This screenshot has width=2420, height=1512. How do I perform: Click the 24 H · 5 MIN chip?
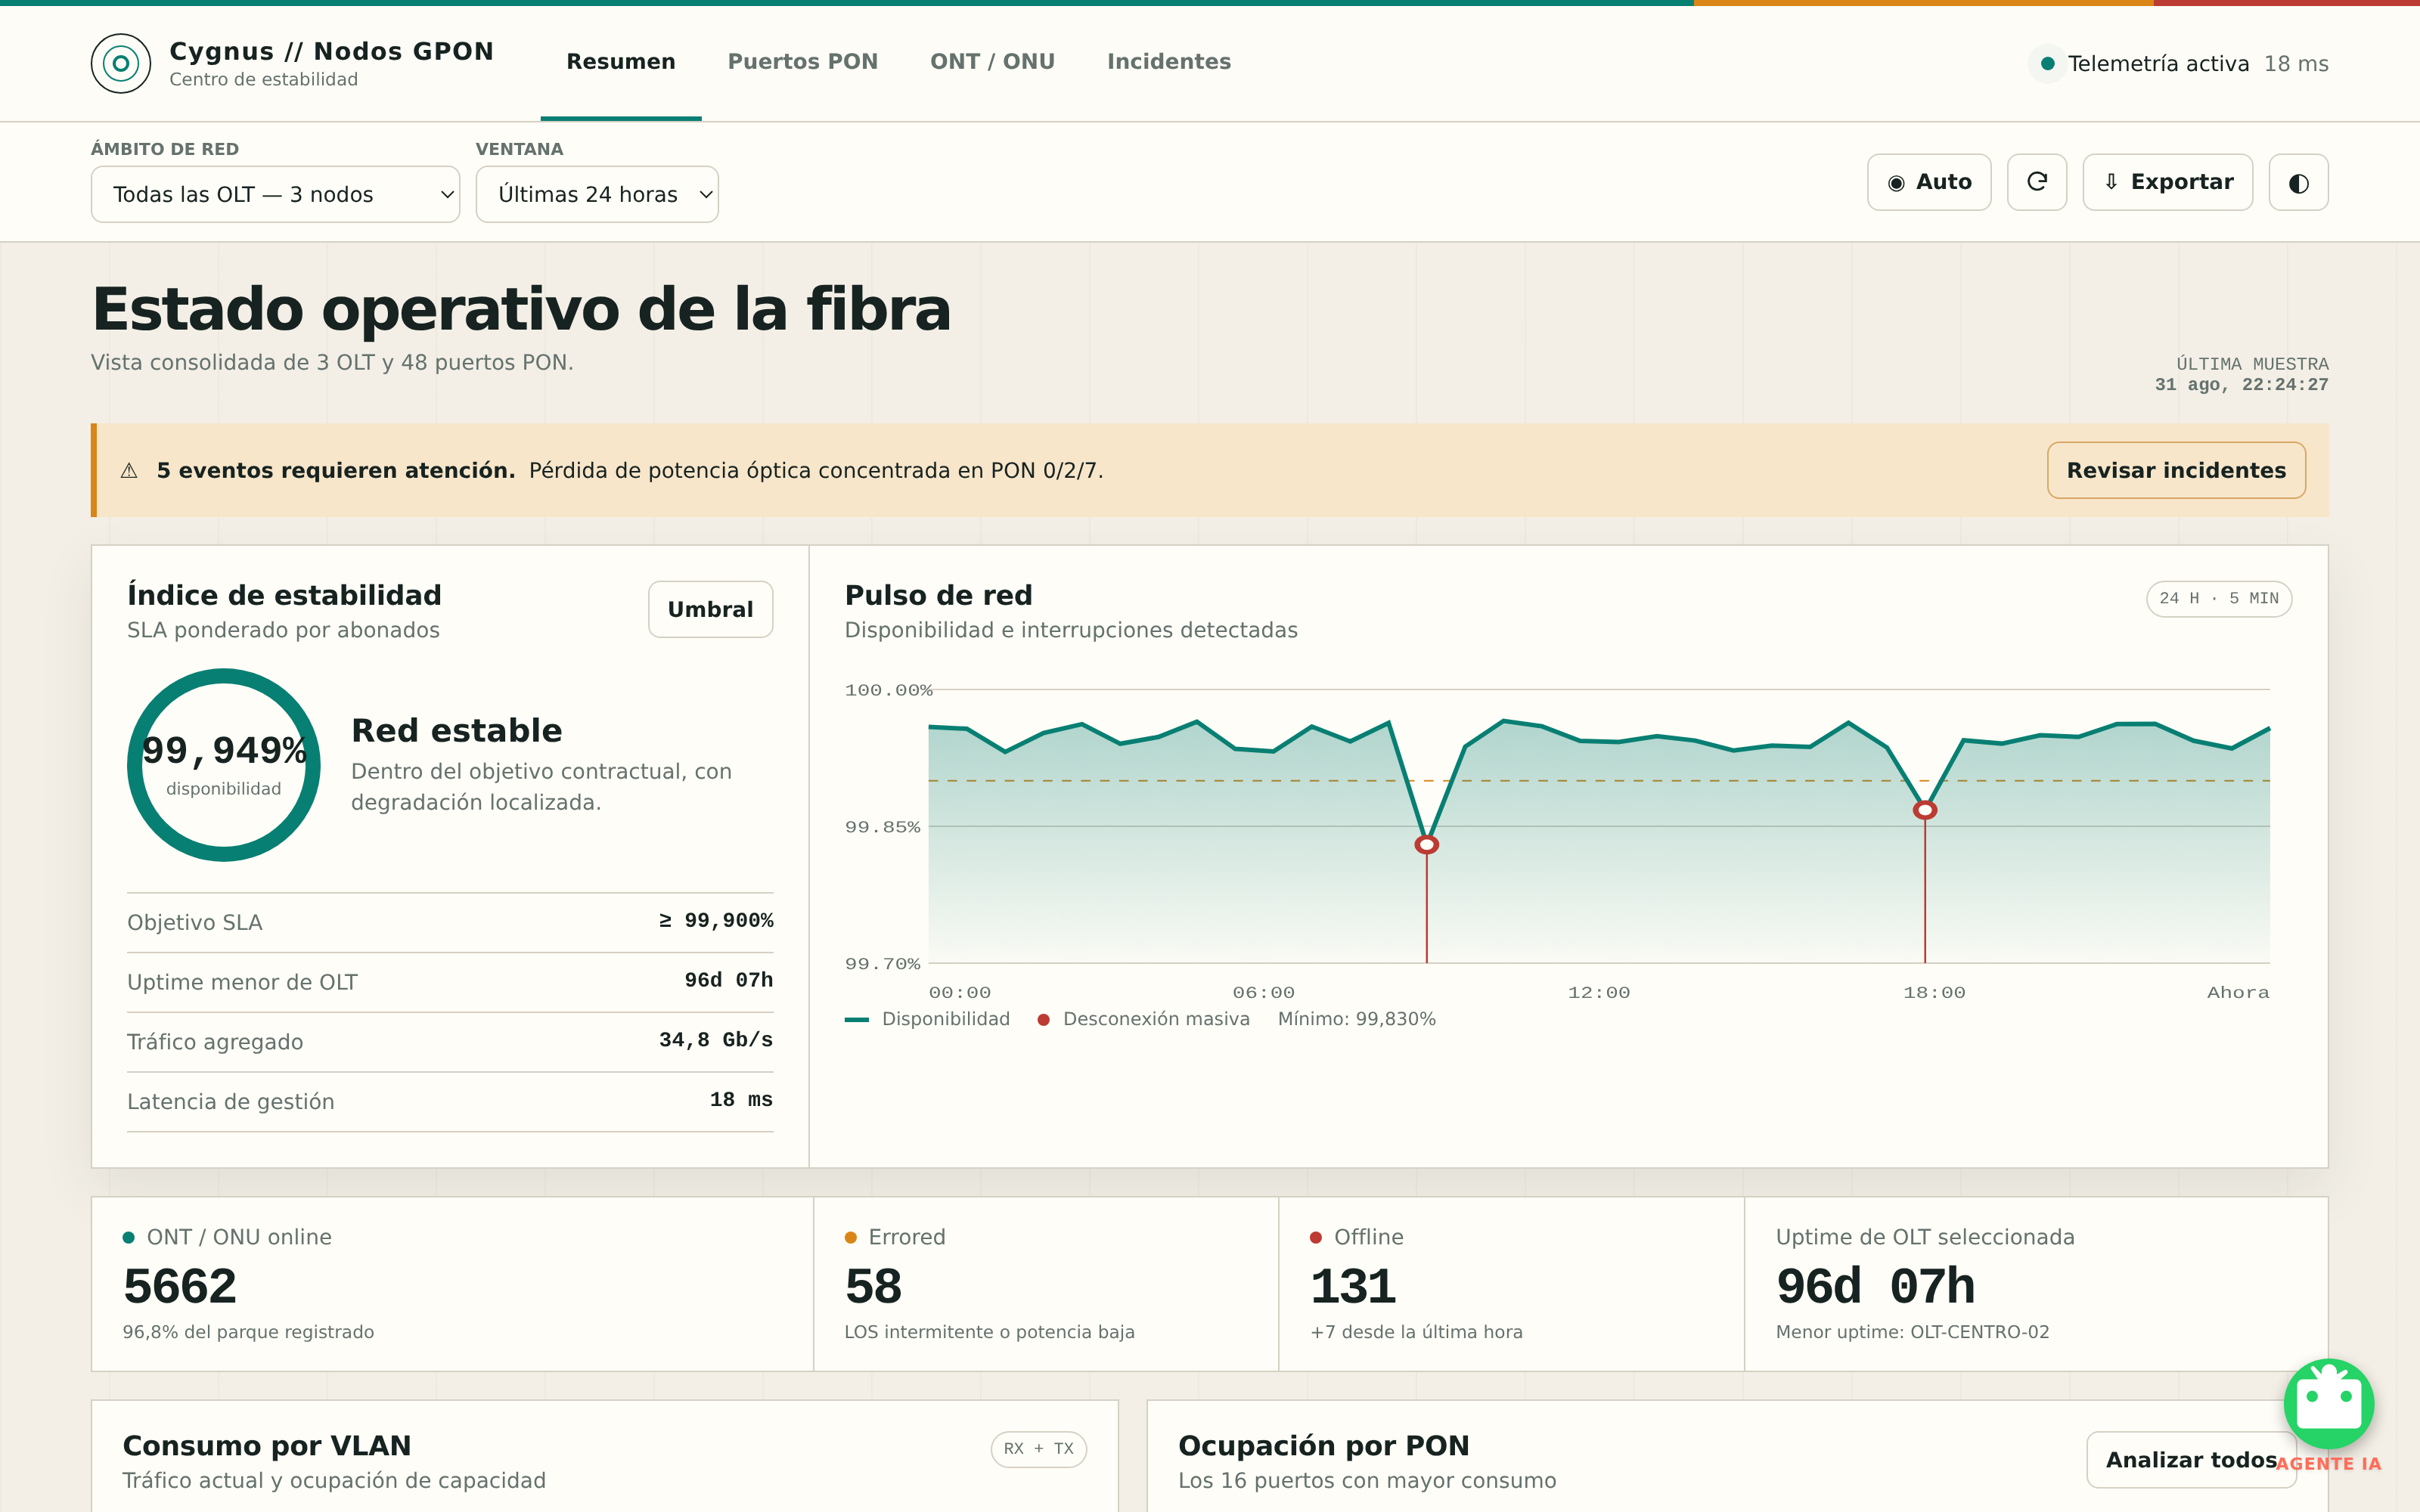pos(2218,599)
